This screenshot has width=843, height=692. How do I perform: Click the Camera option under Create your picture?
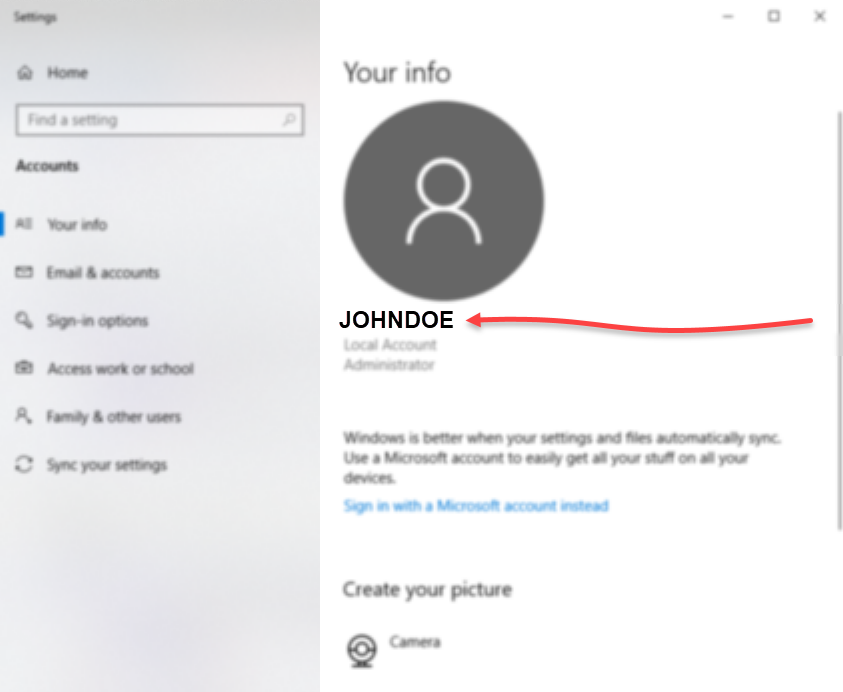tap(415, 641)
